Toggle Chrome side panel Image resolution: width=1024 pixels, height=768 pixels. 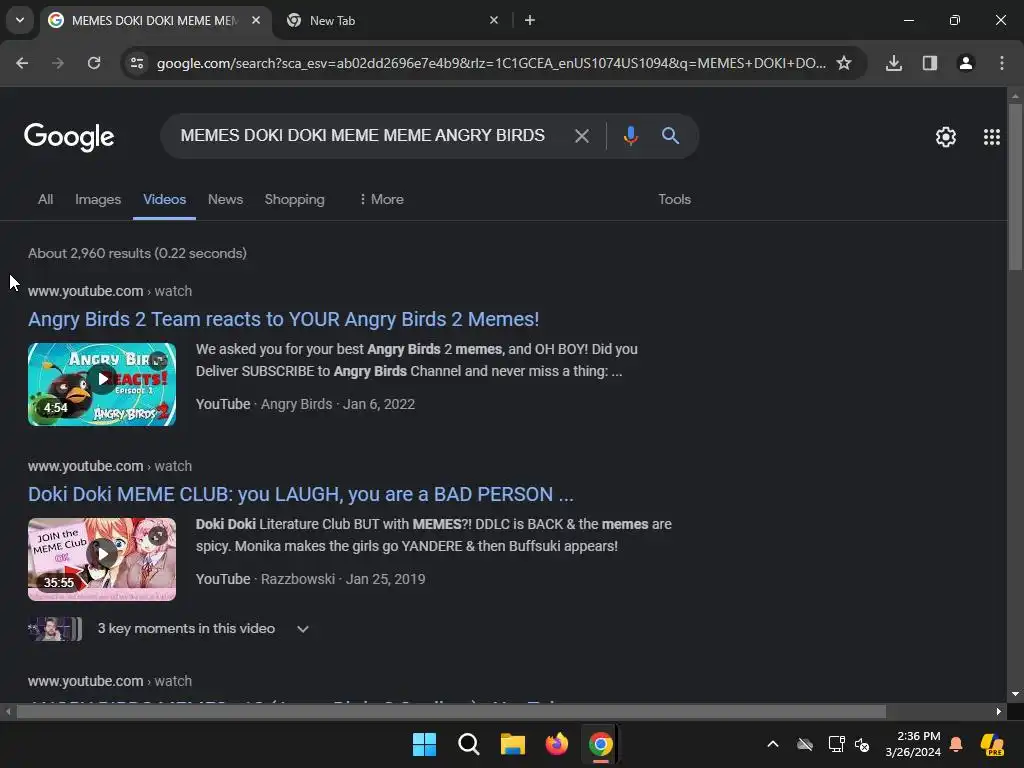tap(930, 63)
